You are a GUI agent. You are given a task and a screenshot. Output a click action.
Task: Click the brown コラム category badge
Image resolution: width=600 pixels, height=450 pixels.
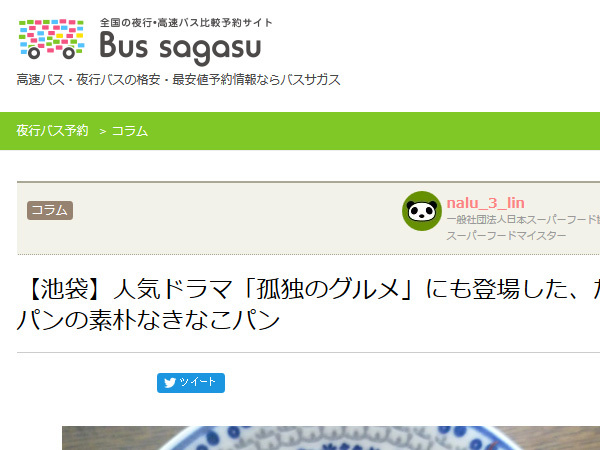point(50,210)
